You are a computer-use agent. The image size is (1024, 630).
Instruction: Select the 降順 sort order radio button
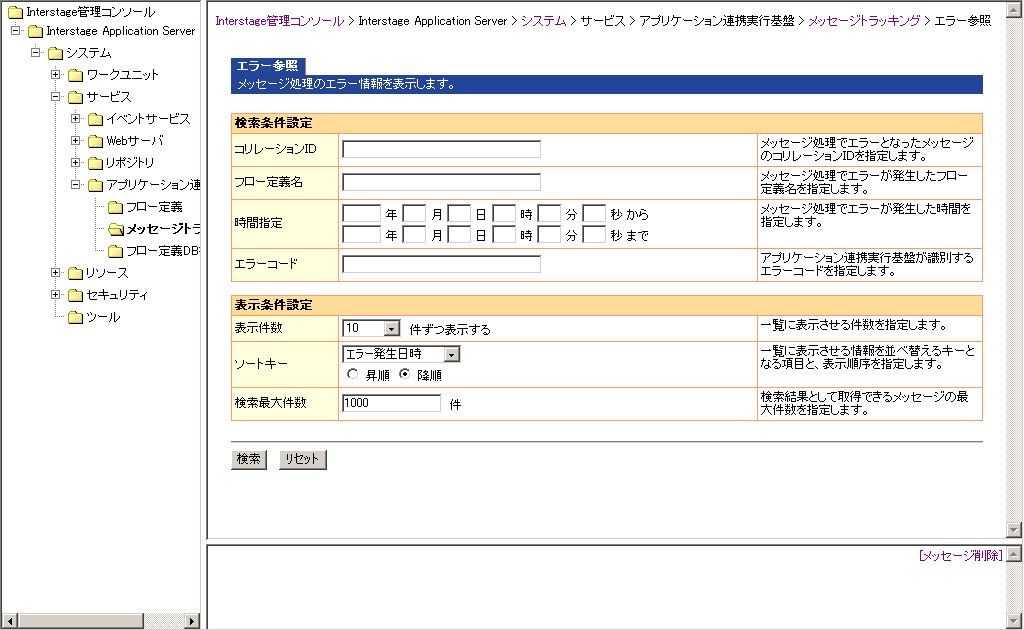[404, 375]
